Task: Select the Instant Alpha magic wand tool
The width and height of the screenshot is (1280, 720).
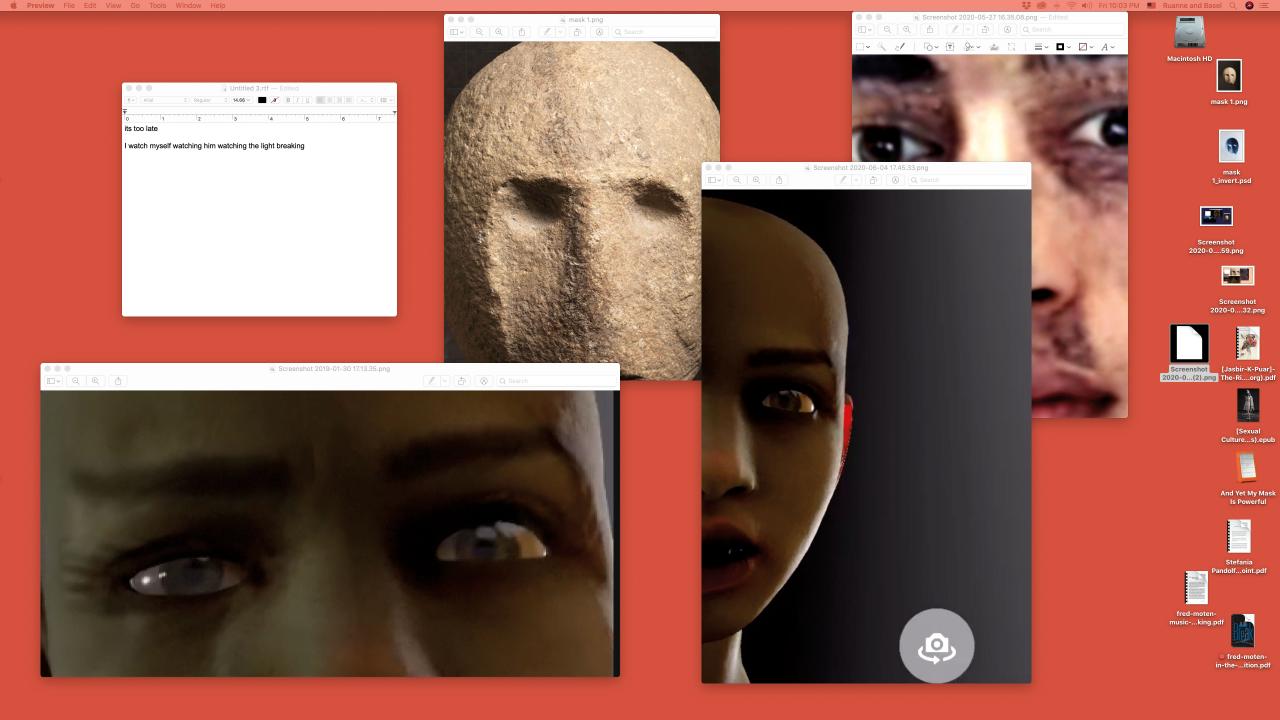Action: pyautogui.click(x=883, y=47)
